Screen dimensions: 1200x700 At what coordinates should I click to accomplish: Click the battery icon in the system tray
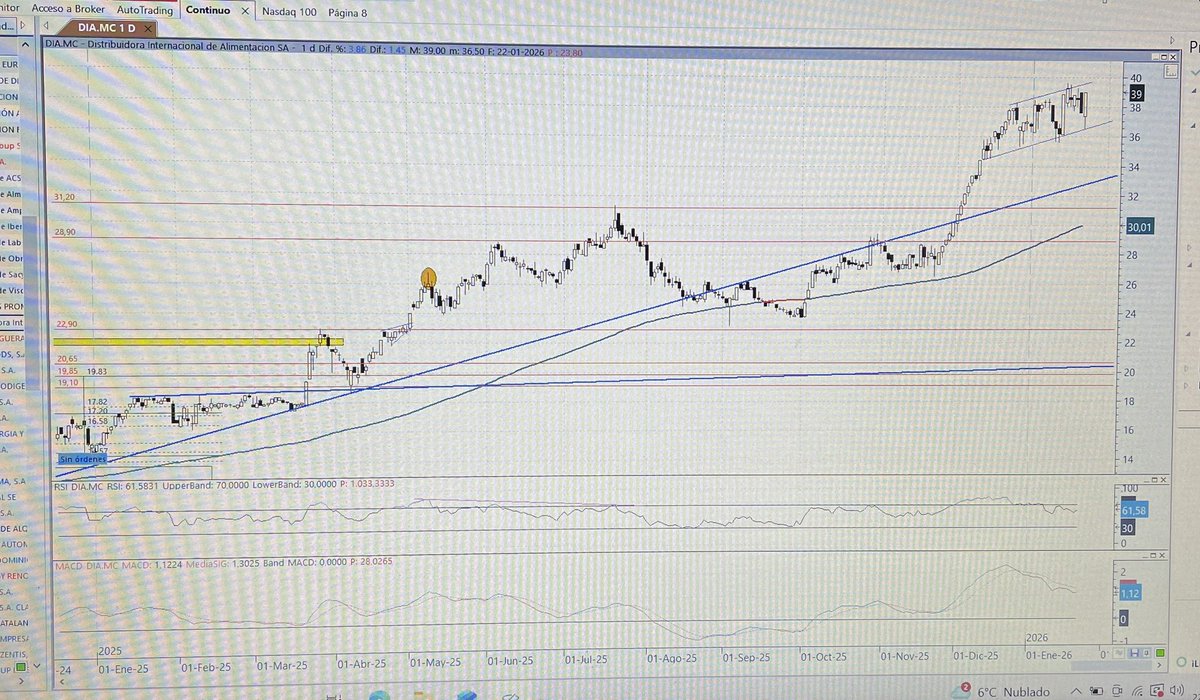click(1096, 691)
